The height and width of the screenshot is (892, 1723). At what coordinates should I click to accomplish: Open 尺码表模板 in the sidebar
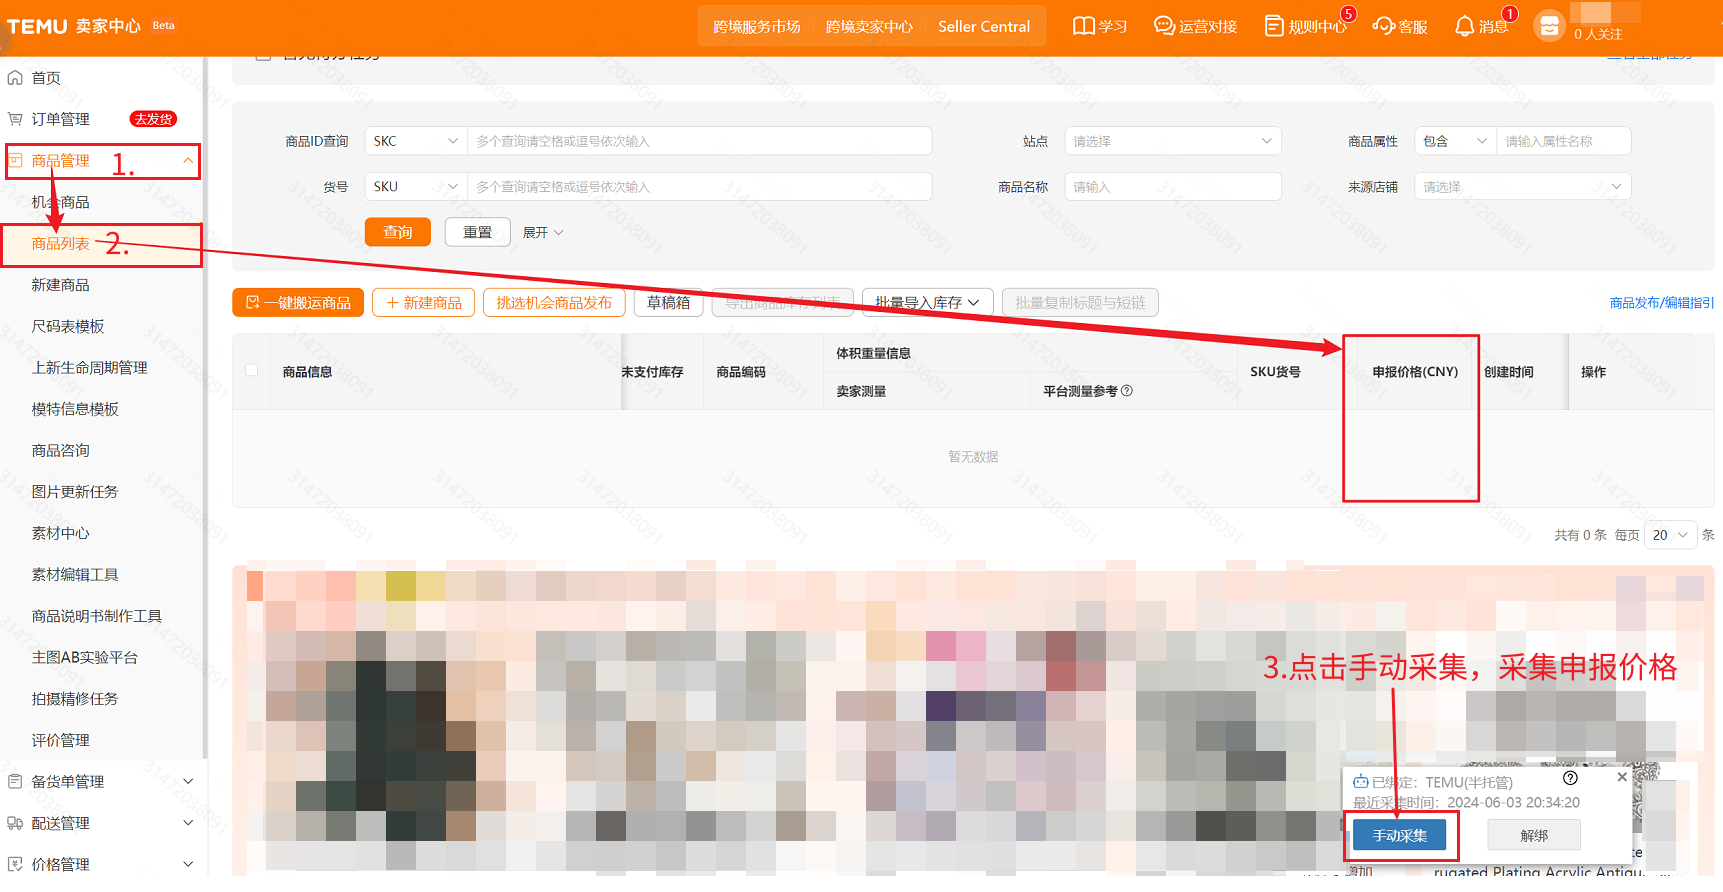68,326
